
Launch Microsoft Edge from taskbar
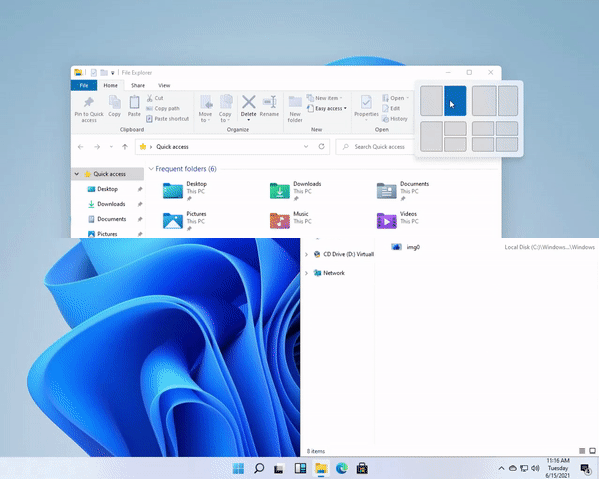(x=342, y=468)
